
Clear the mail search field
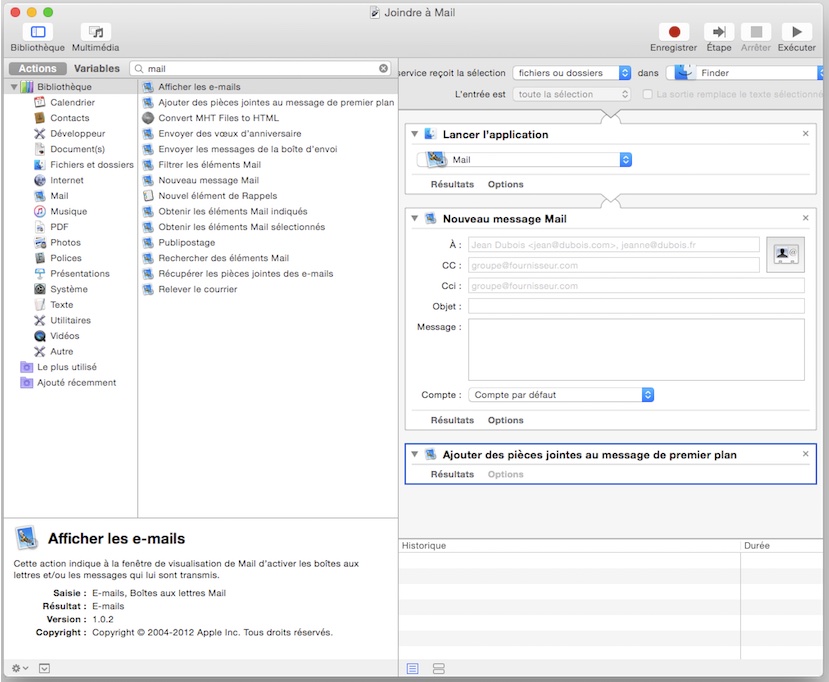(383, 68)
